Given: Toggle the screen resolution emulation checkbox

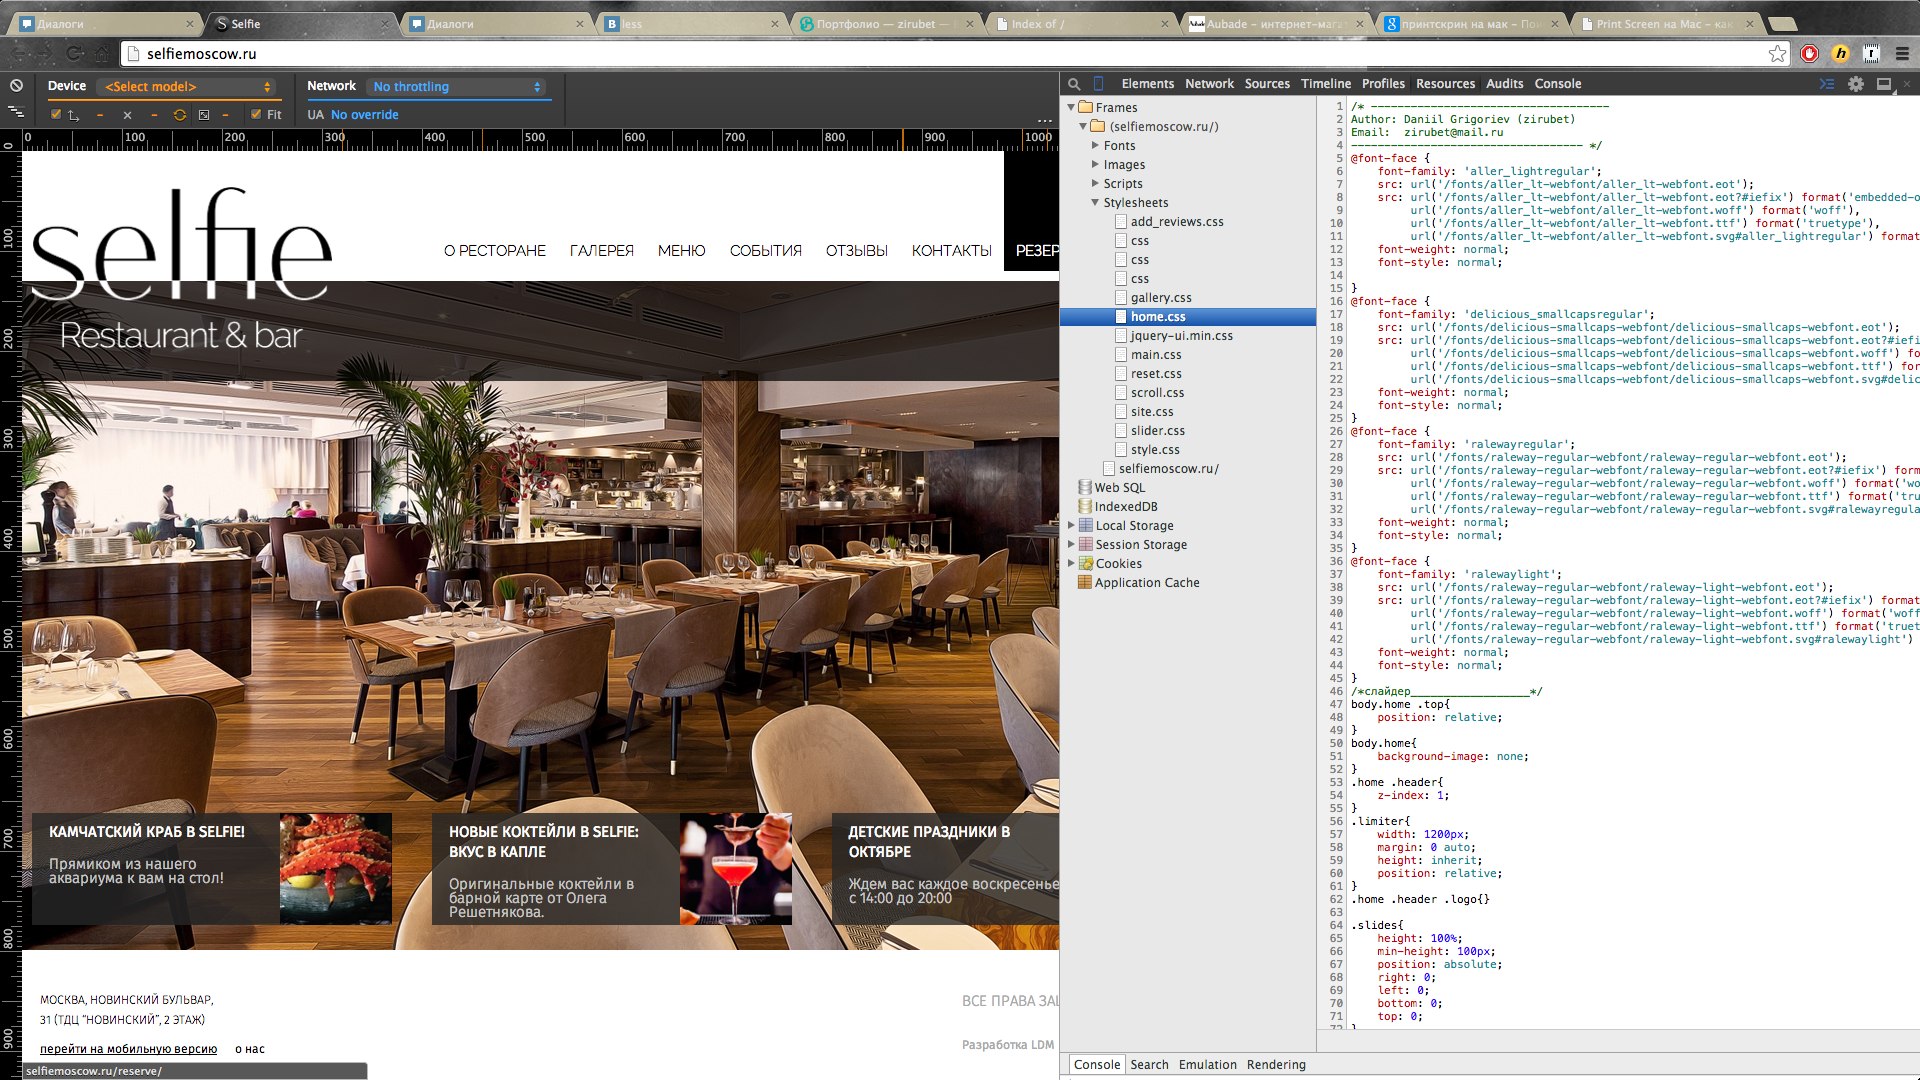Looking at the screenshot, I should (x=56, y=114).
